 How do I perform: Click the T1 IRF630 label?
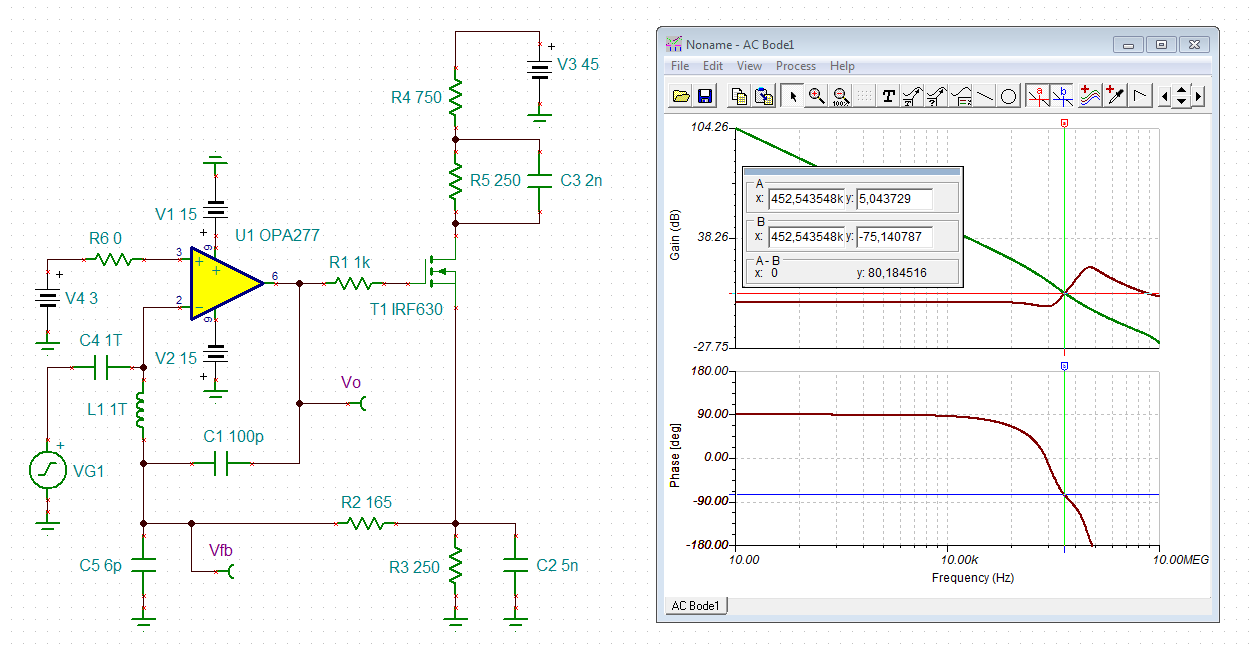[x=406, y=309]
